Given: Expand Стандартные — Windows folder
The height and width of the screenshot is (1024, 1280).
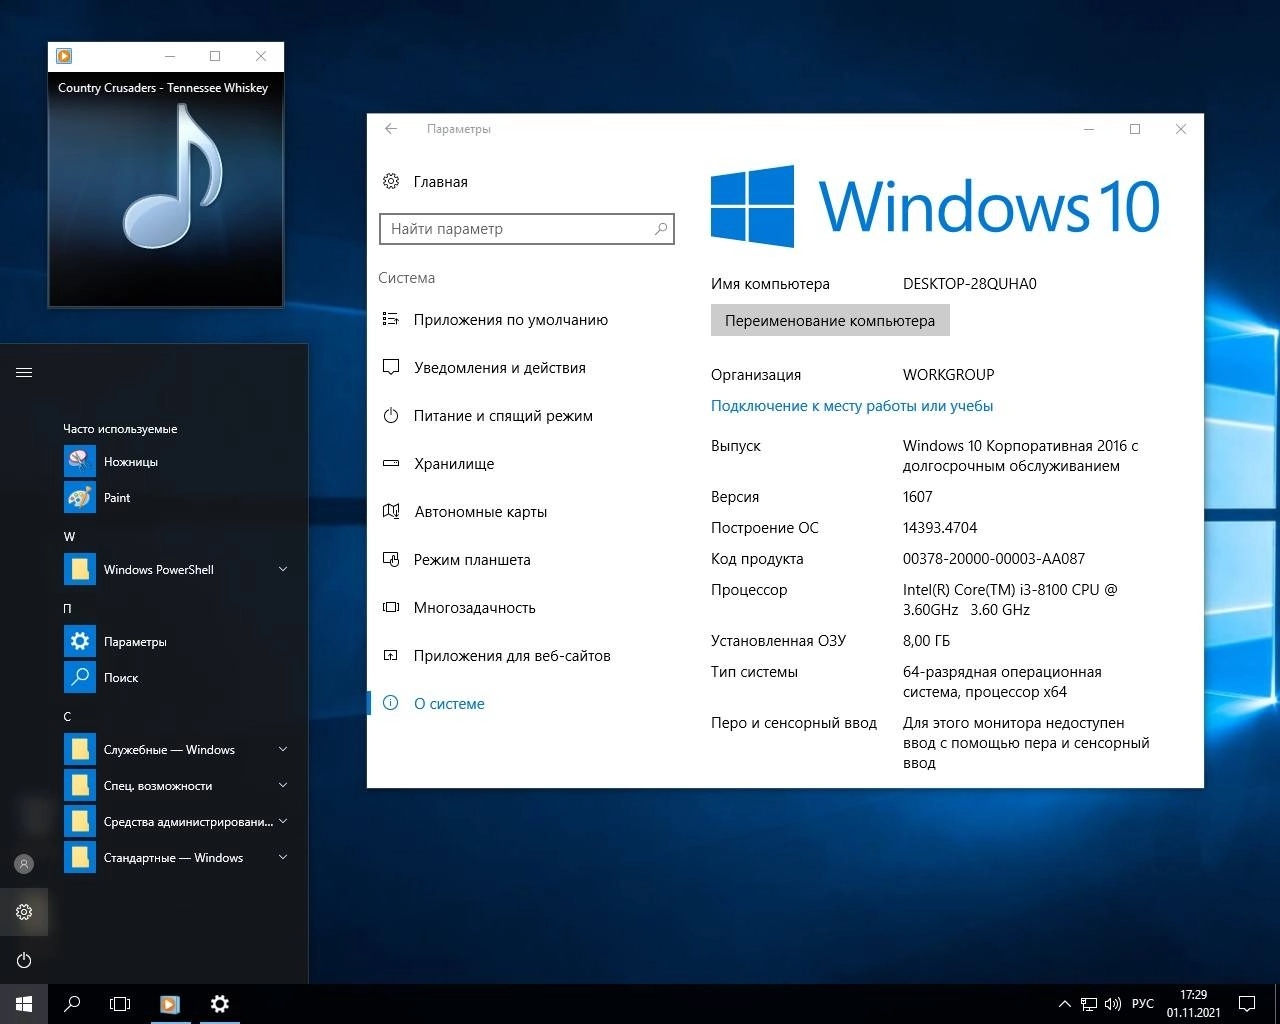Looking at the screenshot, I should point(283,857).
